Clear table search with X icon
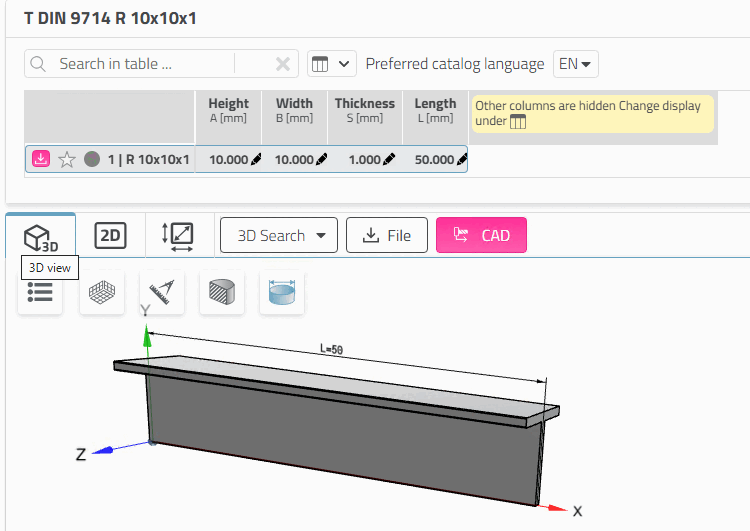 click(283, 64)
